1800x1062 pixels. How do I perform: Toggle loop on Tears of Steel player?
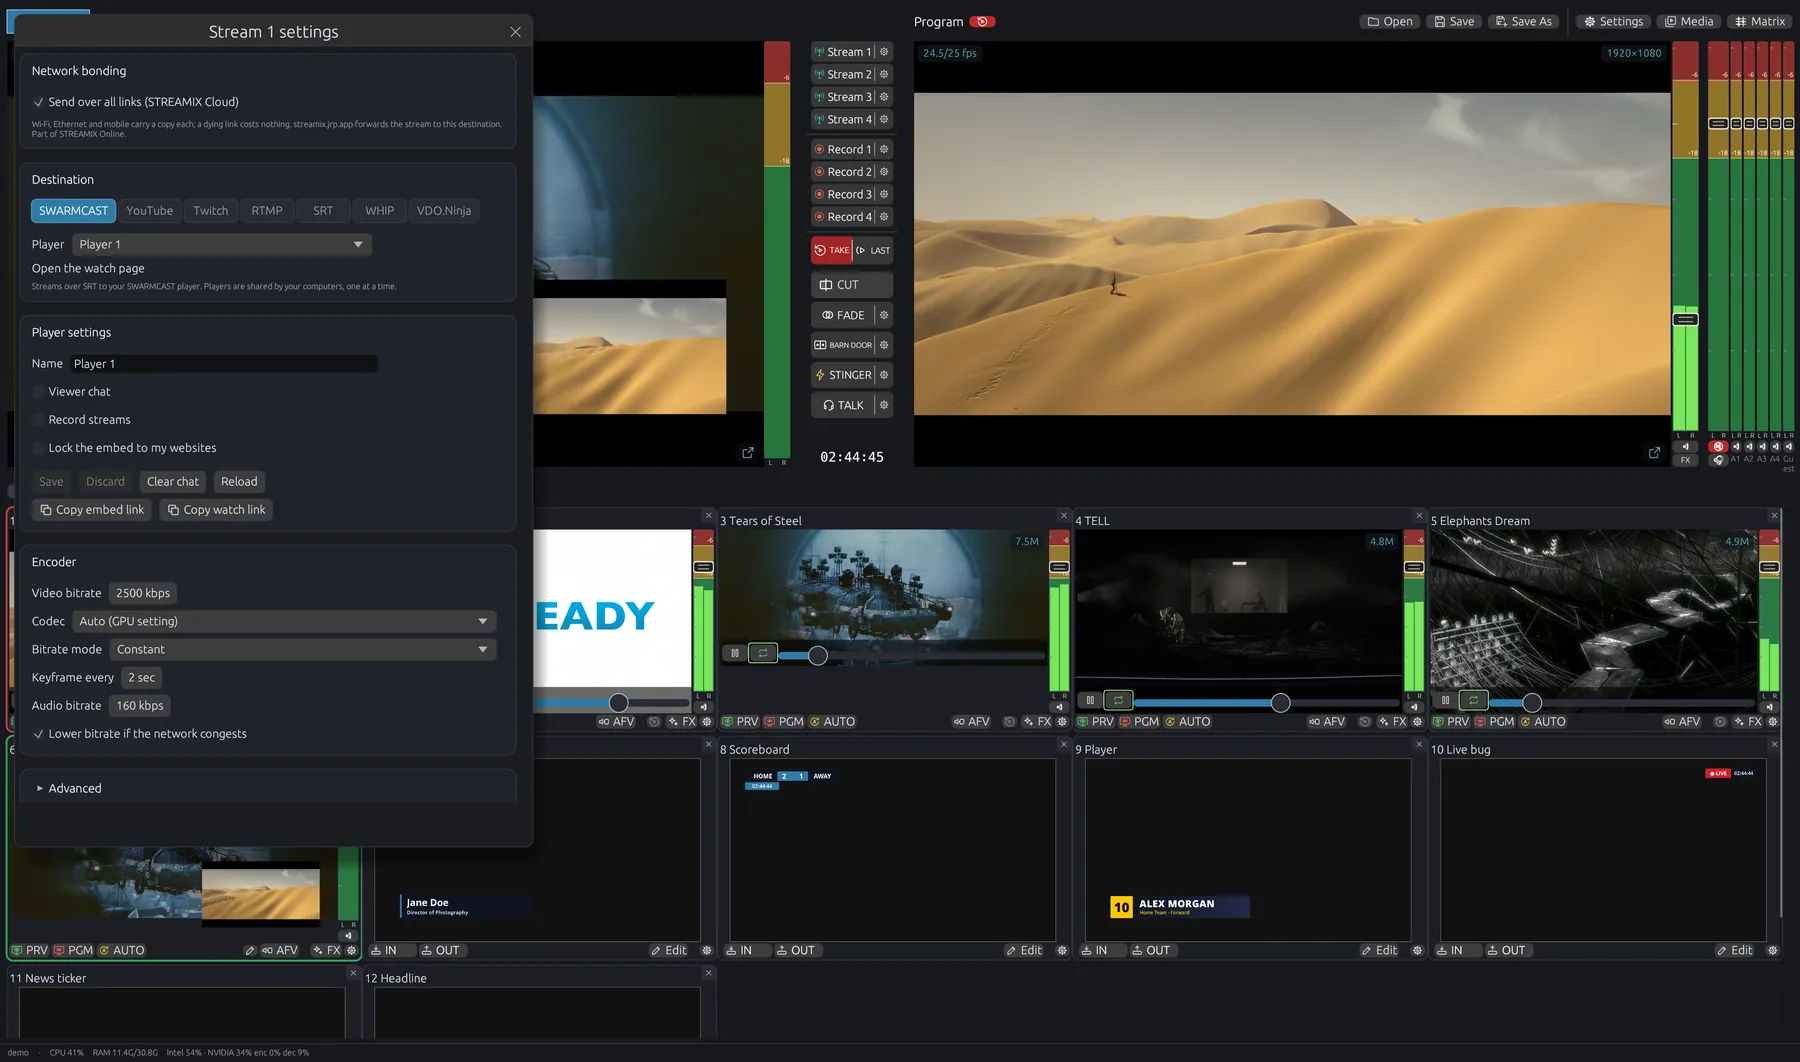[x=763, y=653]
